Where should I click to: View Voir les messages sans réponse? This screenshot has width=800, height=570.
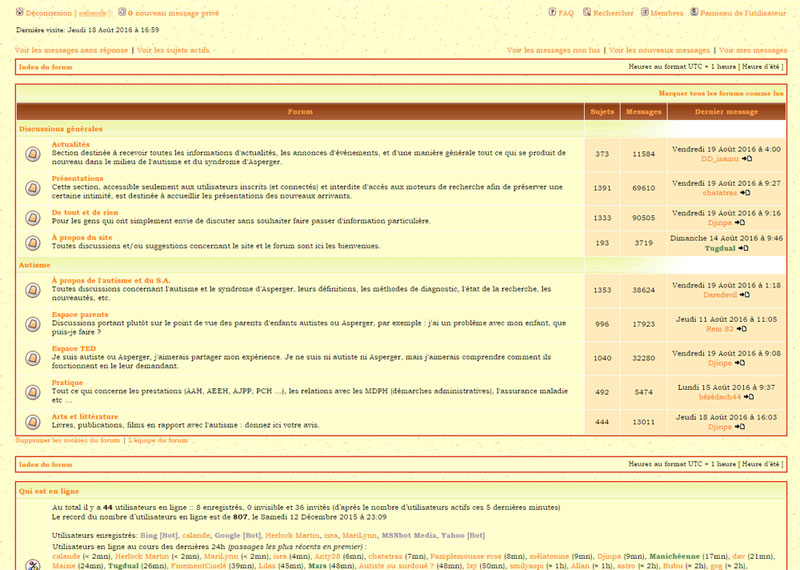(x=71, y=50)
